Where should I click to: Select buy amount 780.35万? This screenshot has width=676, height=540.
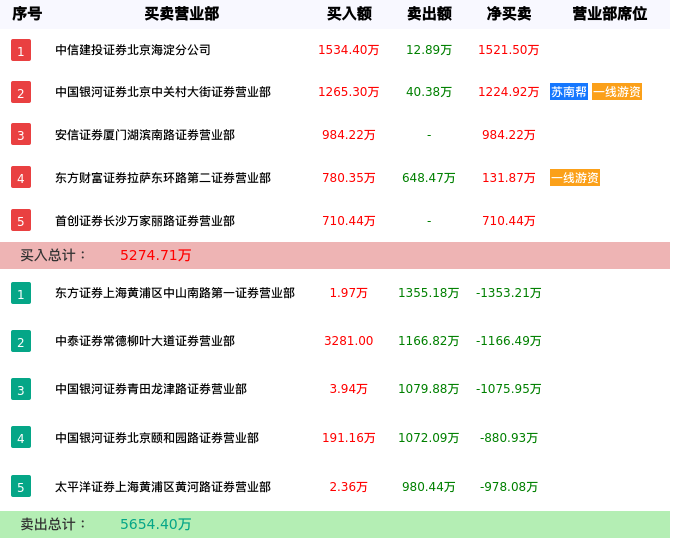tap(349, 178)
